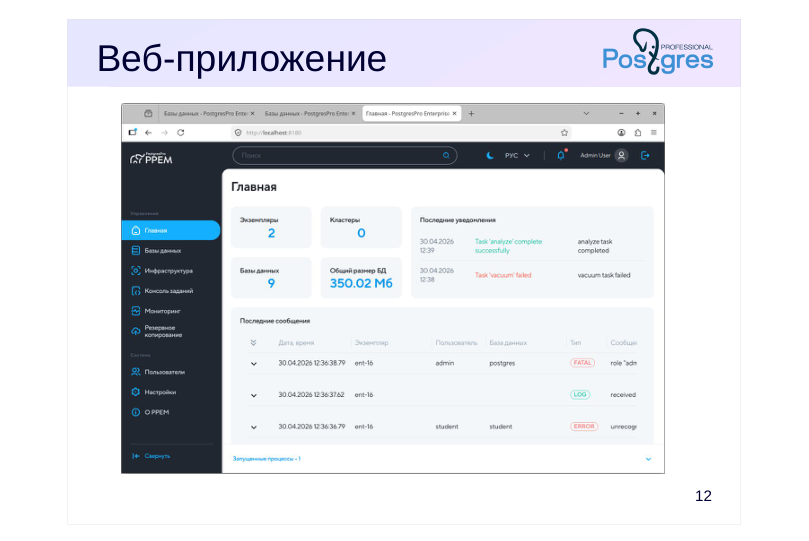Expand the 12:36:37.62 message row
The width and height of the screenshot is (809, 541).
click(254, 396)
